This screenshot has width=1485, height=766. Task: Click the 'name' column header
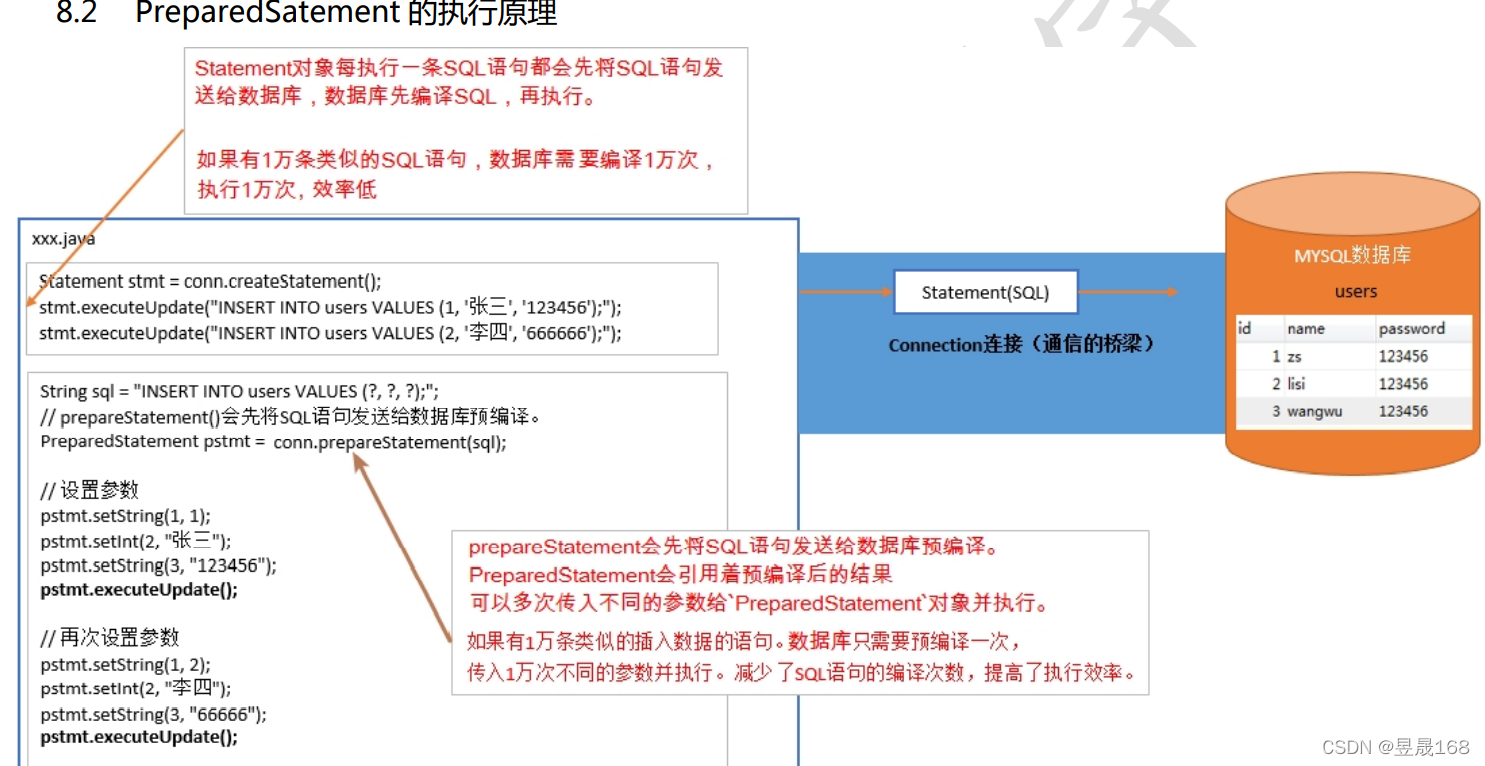pyautogui.click(x=1305, y=328)
